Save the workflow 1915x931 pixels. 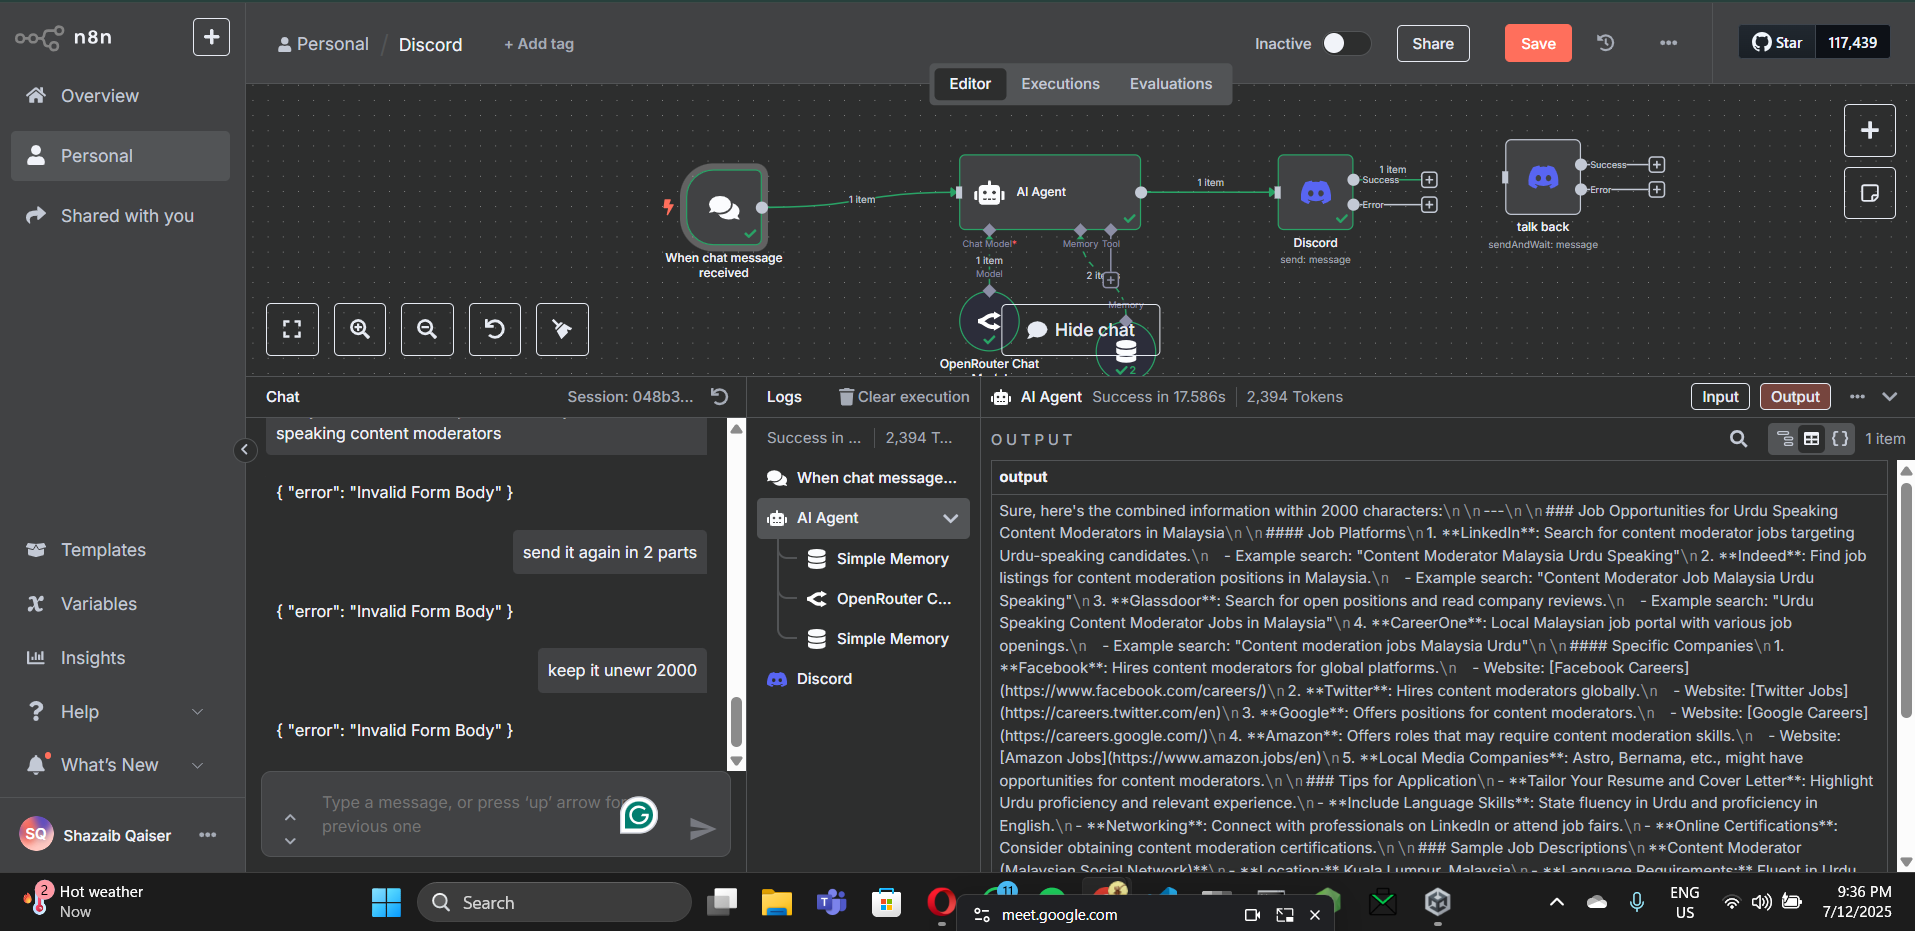click(1538, 43)
